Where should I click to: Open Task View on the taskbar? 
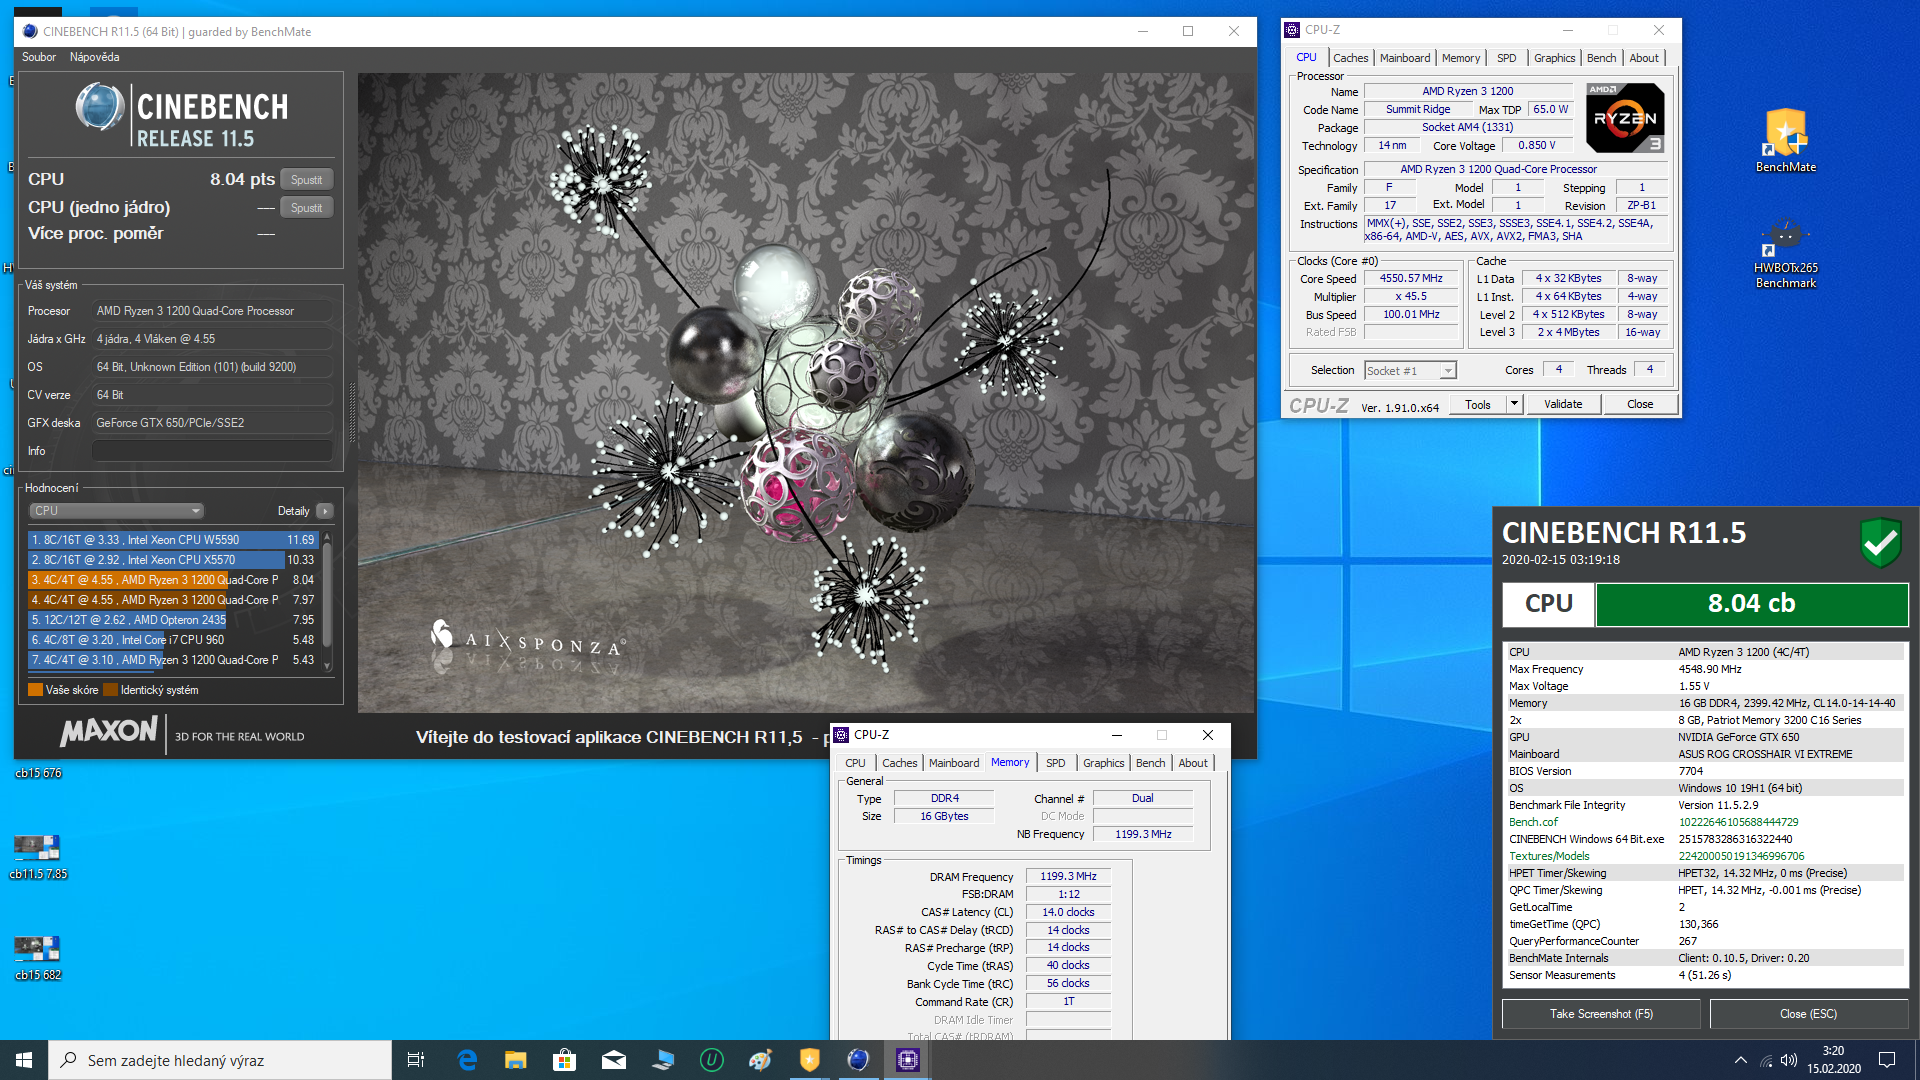coord(416,1060)
